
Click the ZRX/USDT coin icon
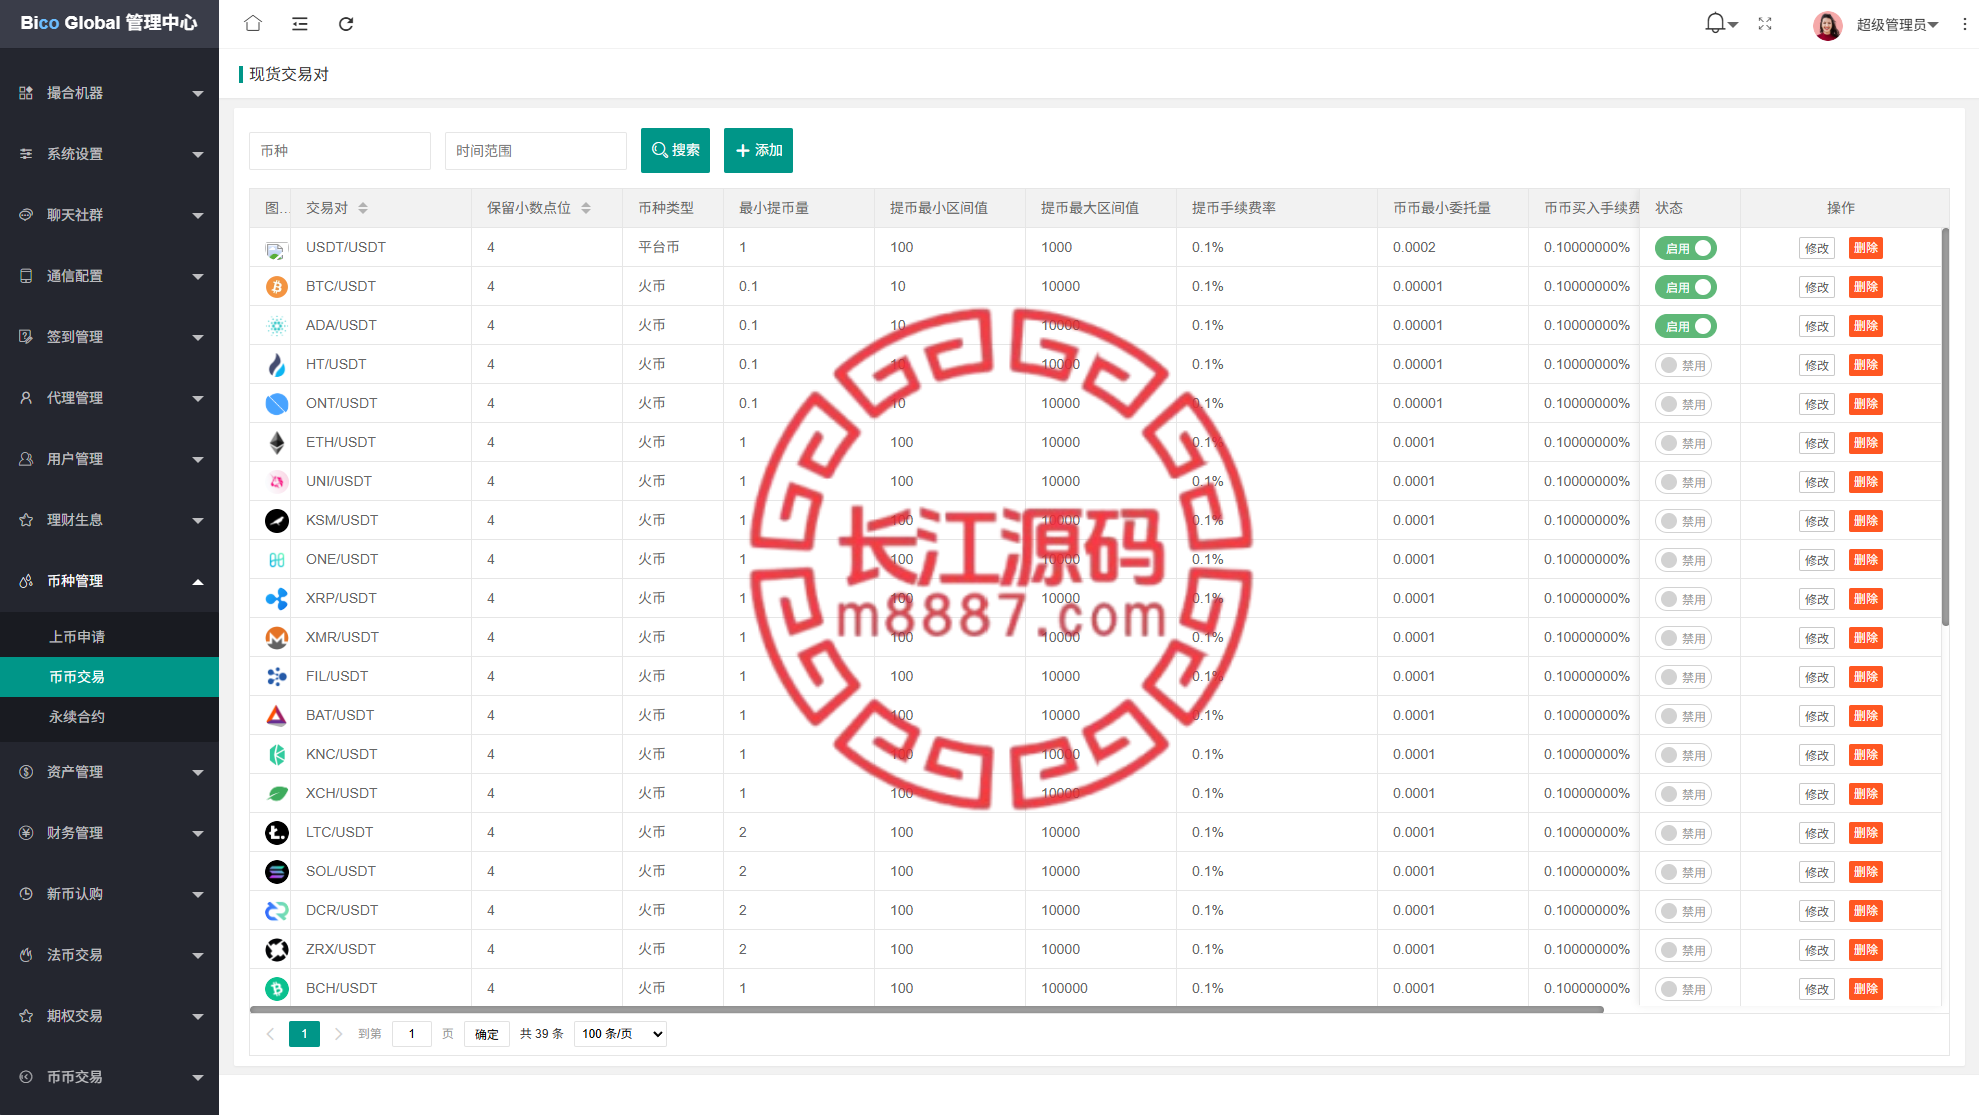click(x=277, y=950)
